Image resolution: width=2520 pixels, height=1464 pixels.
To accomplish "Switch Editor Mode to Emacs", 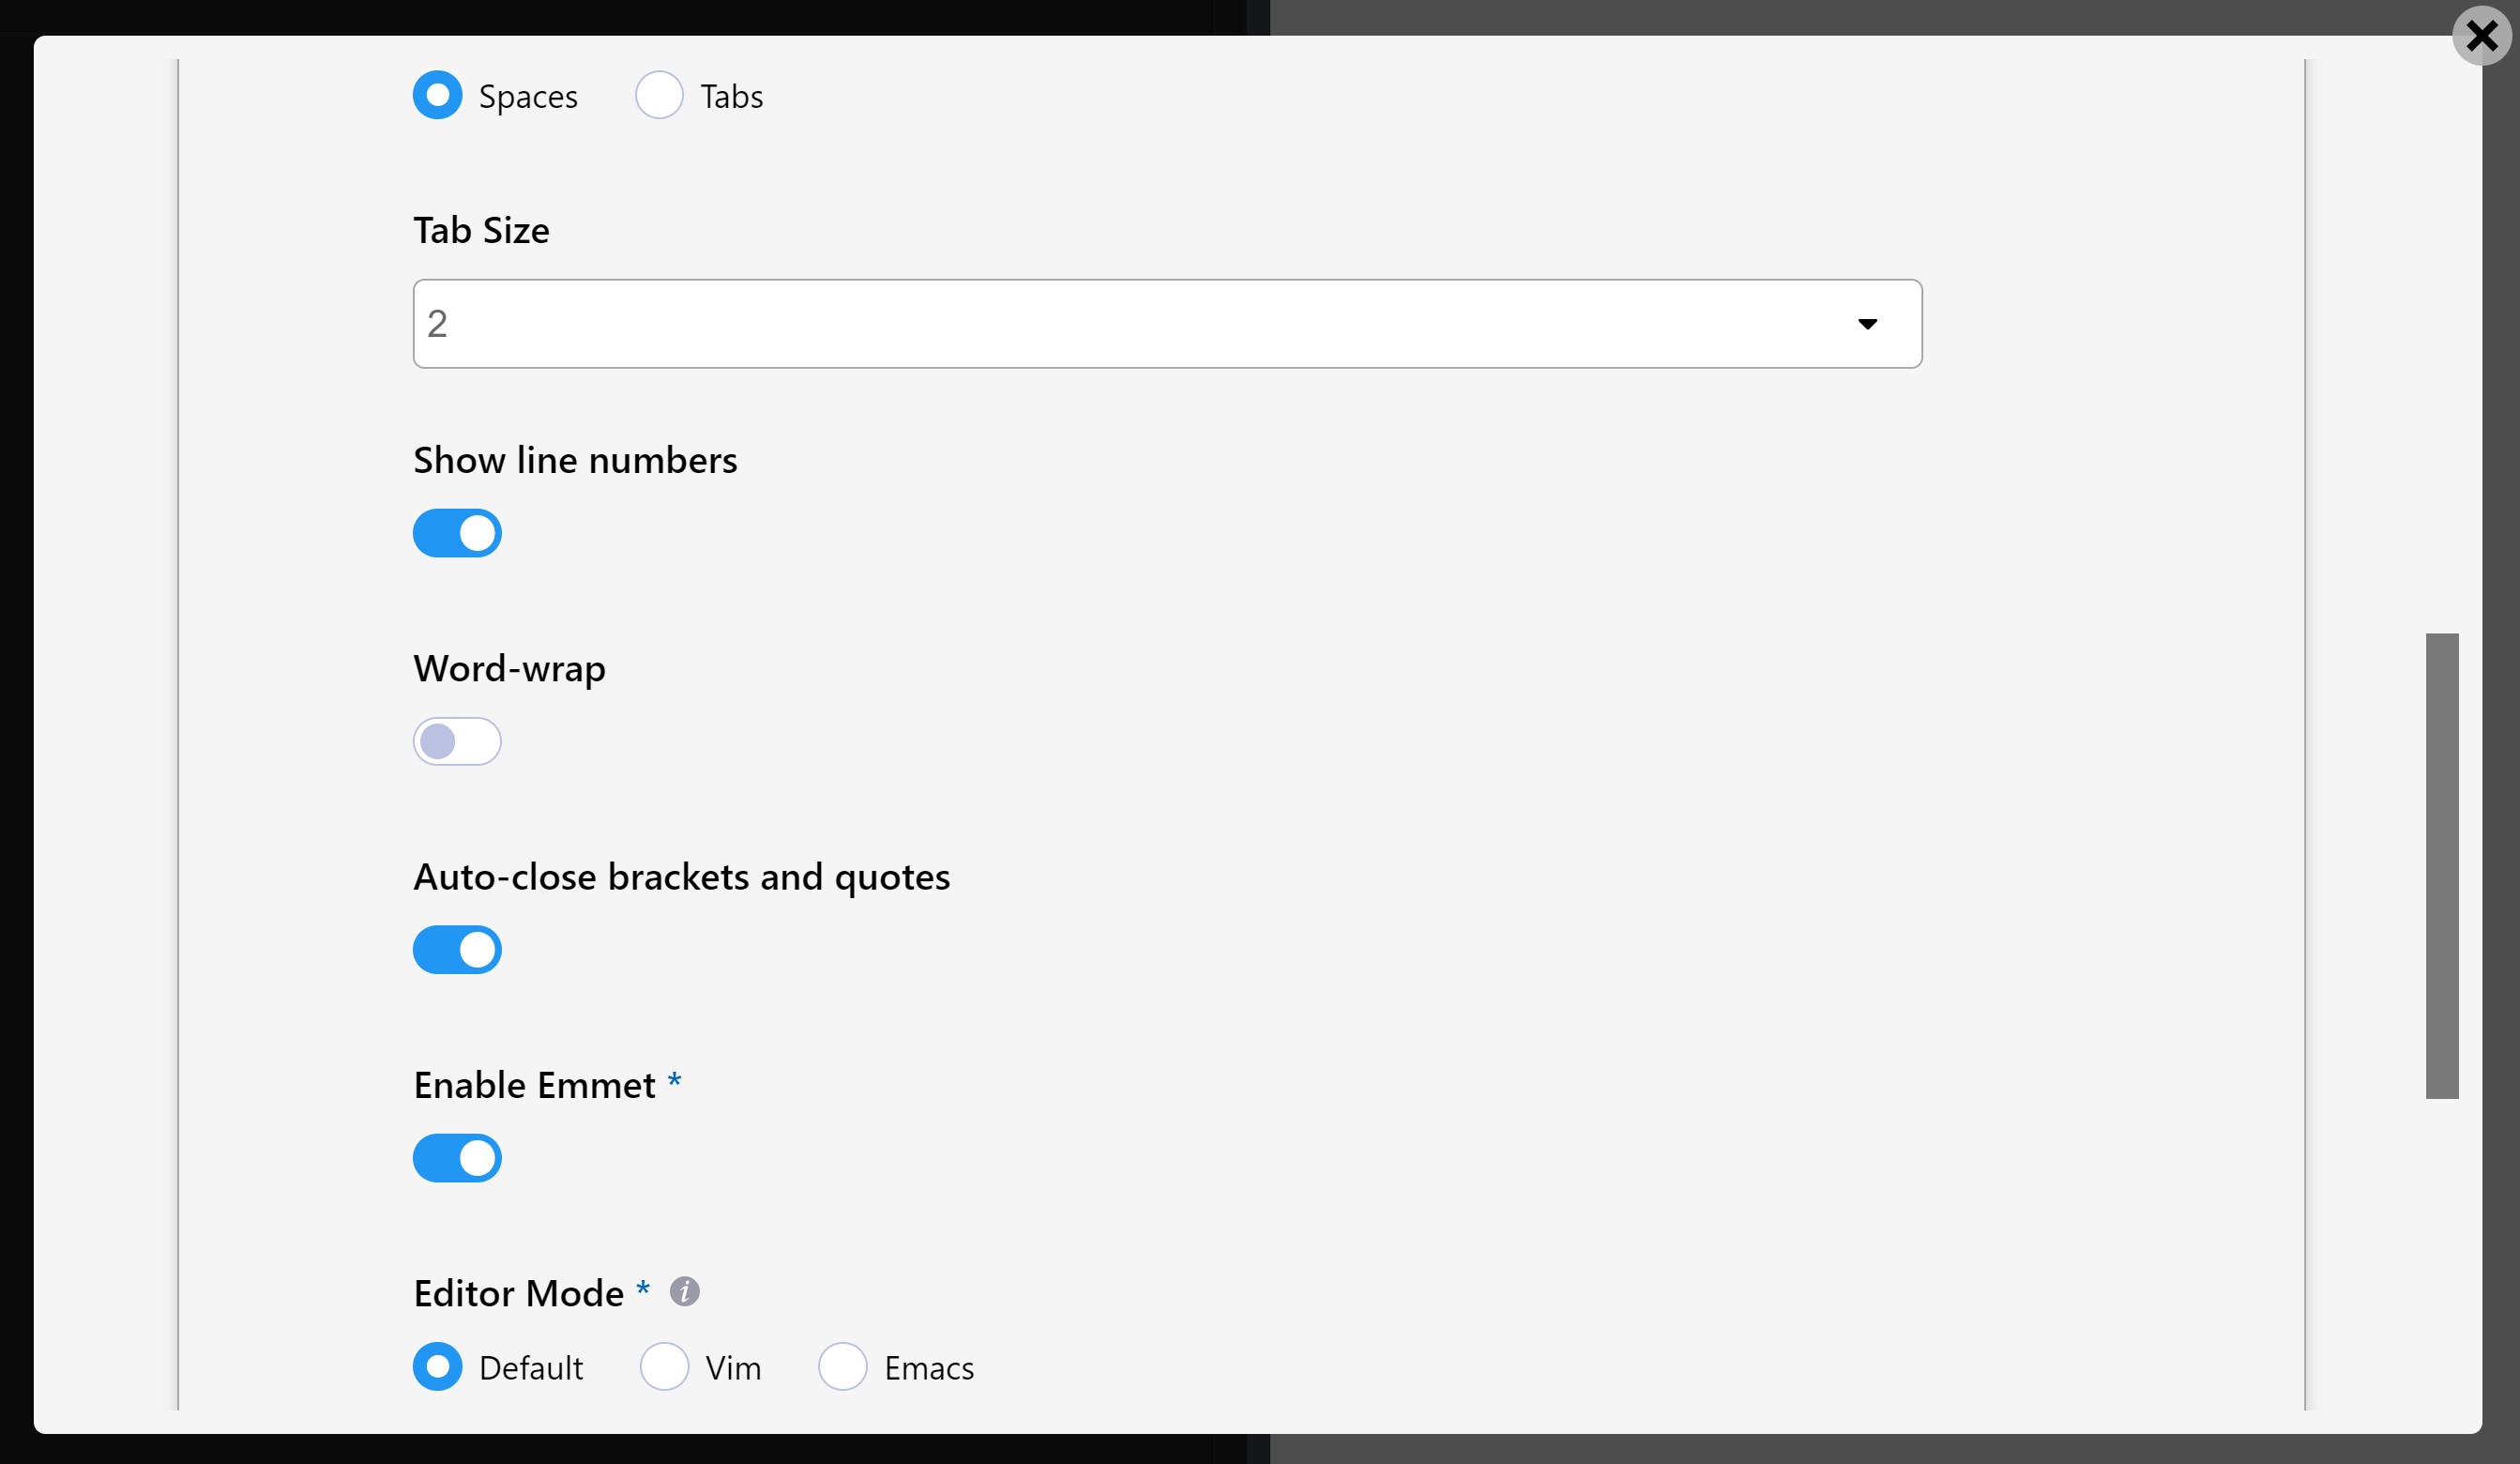I will click(843, 1367).
